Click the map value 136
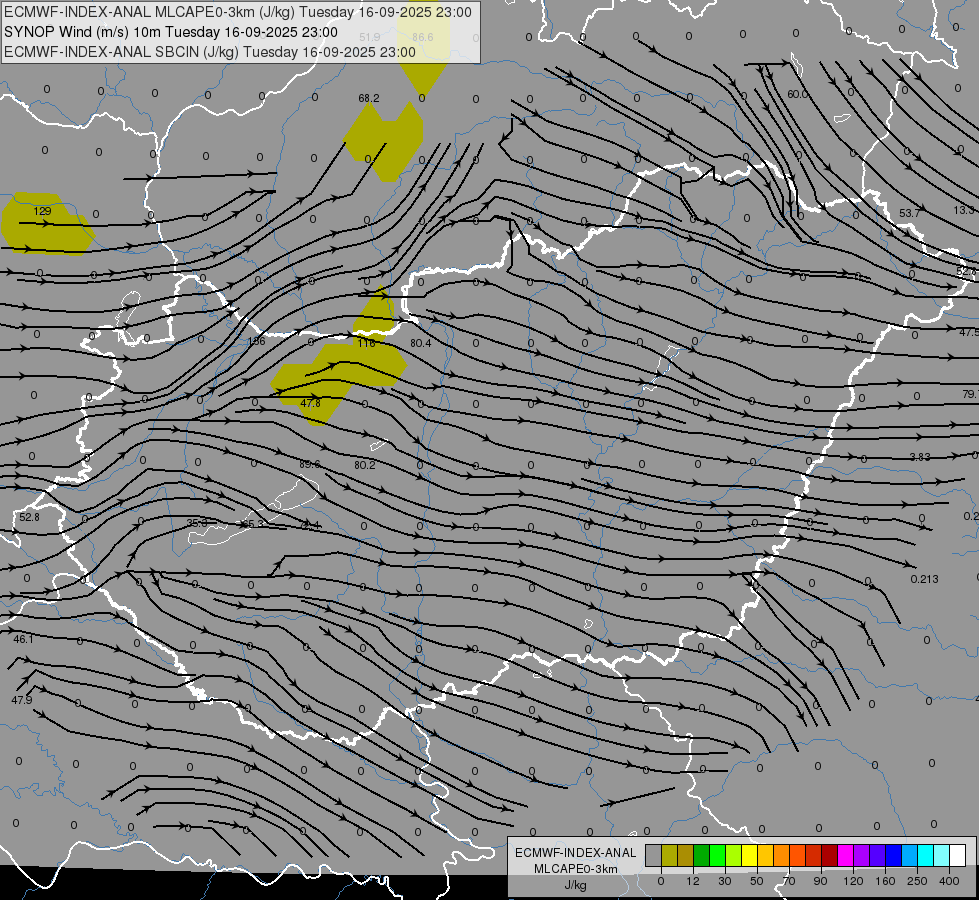The width and height of the screenshot is (979, 900). (256, 342)
